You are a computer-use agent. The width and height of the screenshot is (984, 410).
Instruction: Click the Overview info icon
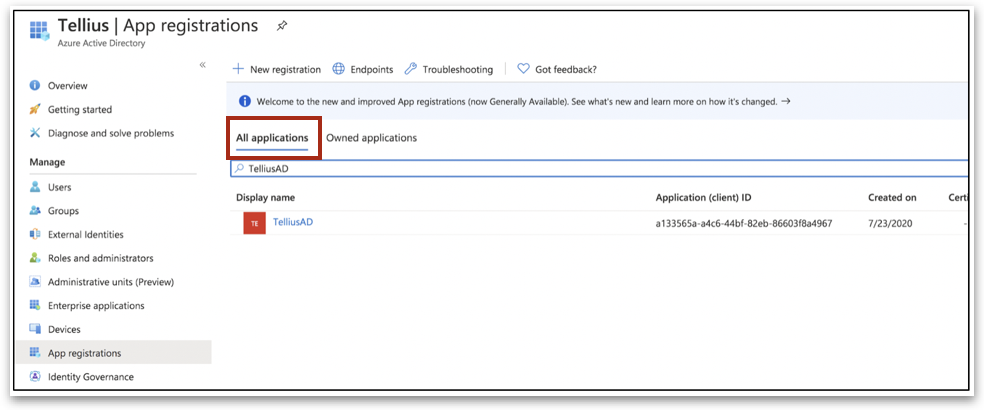tap(35, 85)
